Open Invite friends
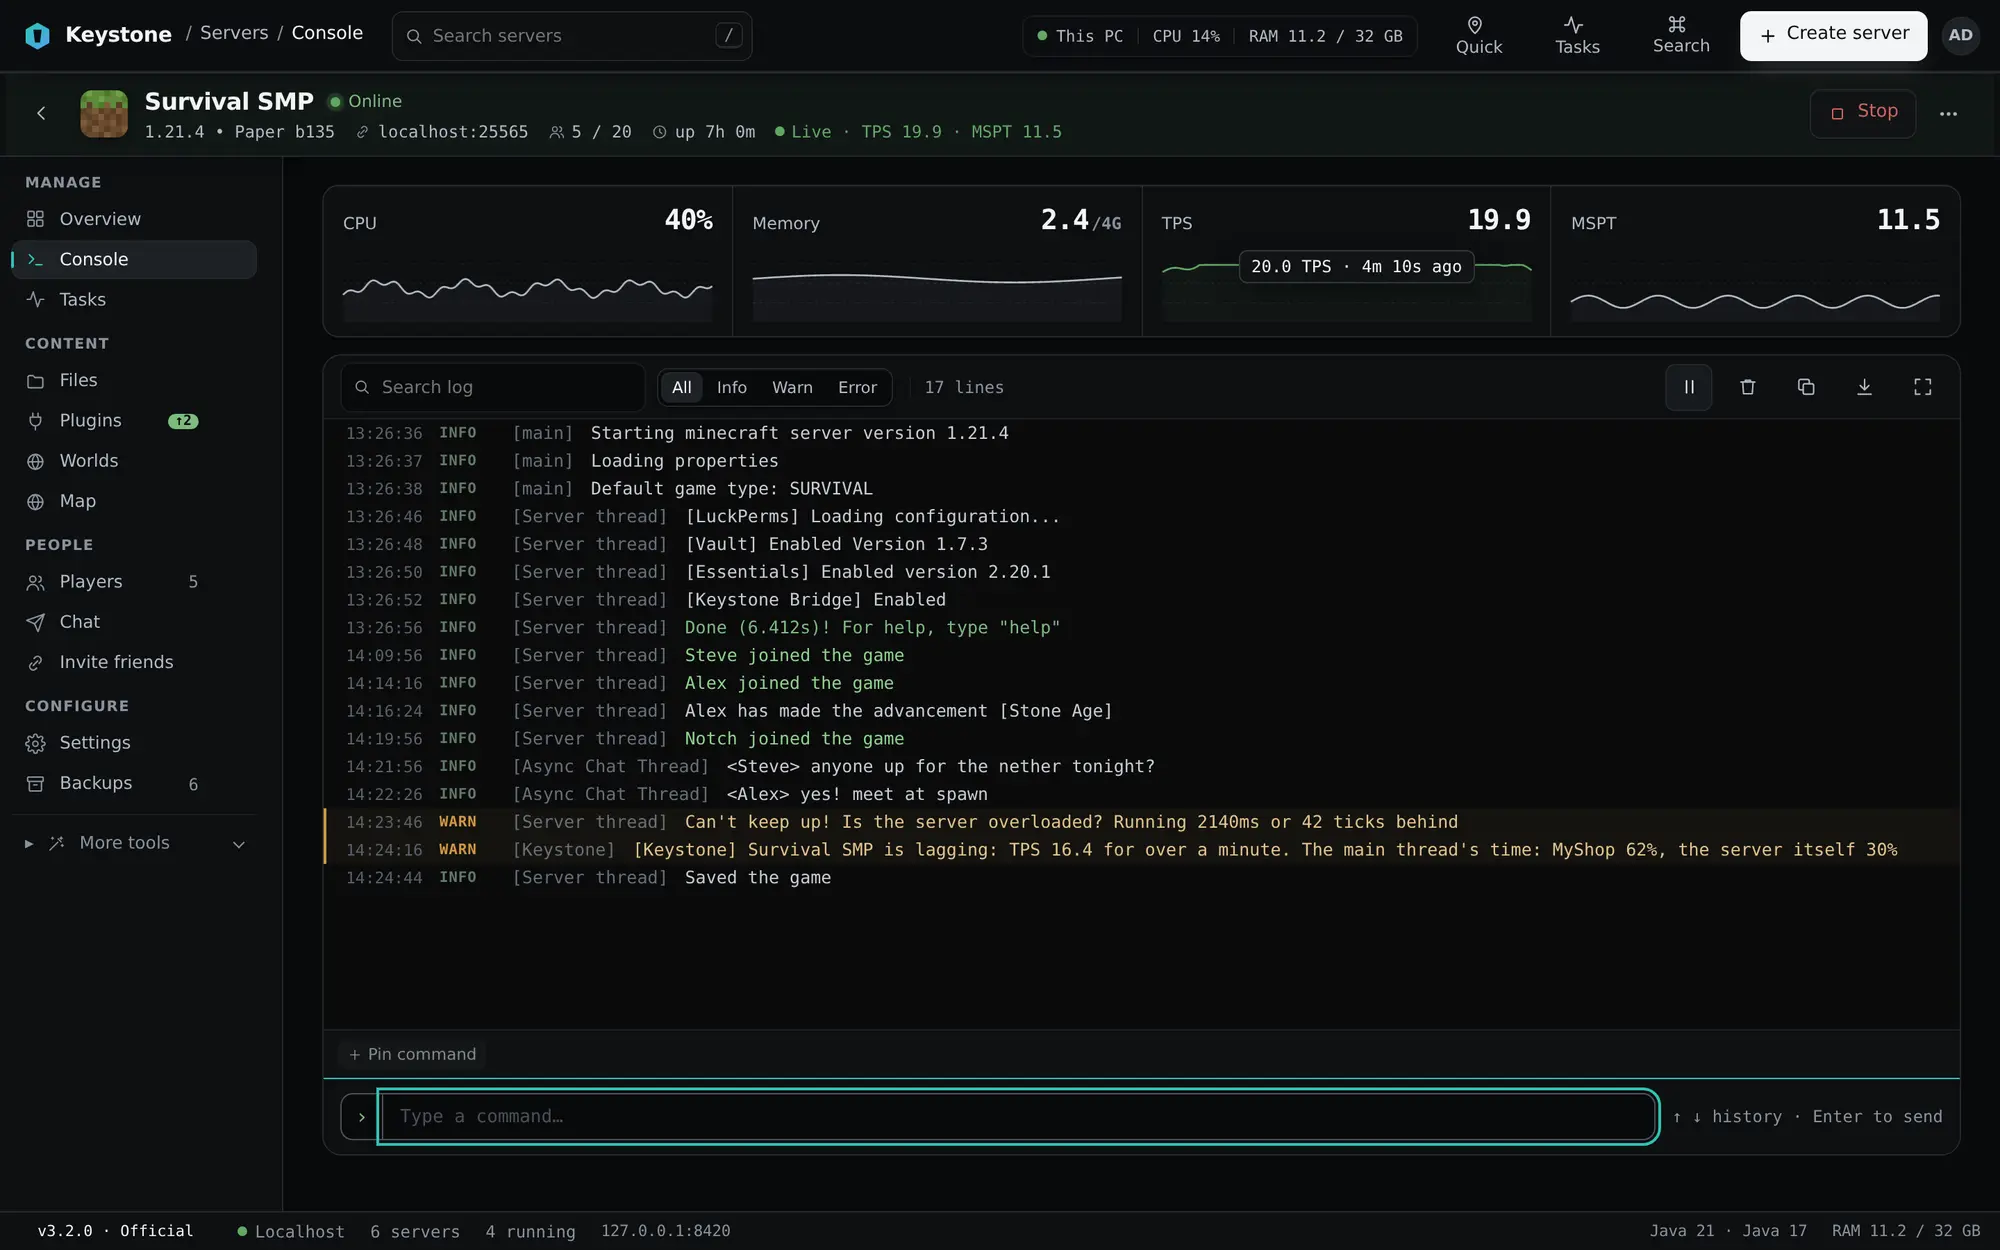Viewport: 2000px width, 1250px height. coord(134,662)
